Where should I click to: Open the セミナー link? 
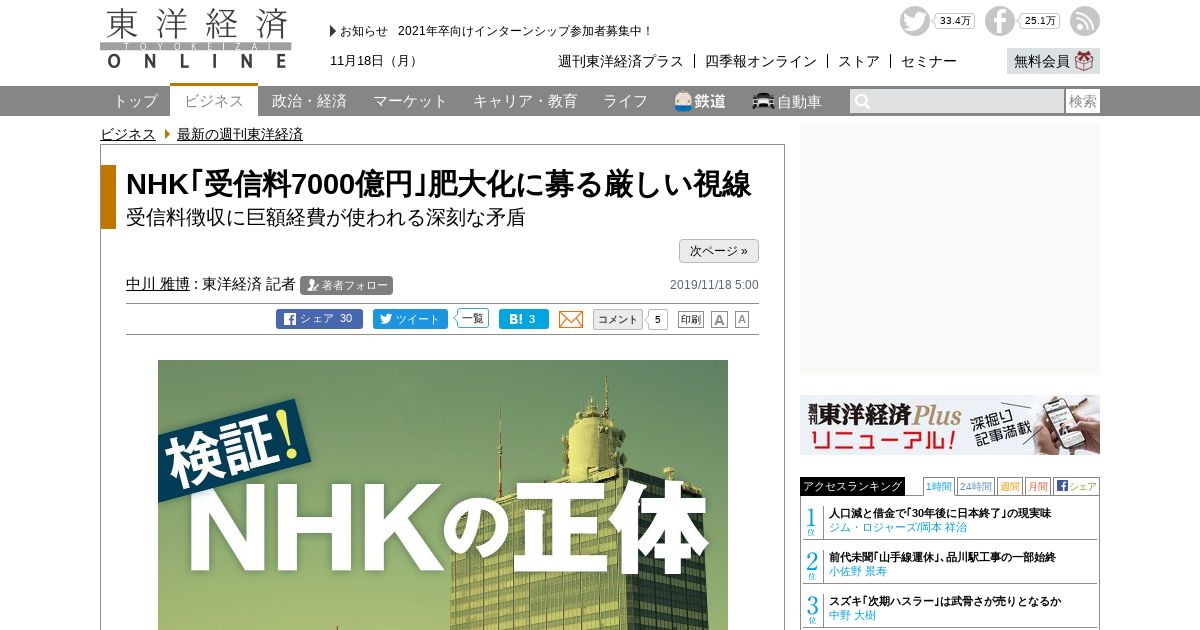coord(929,61)
